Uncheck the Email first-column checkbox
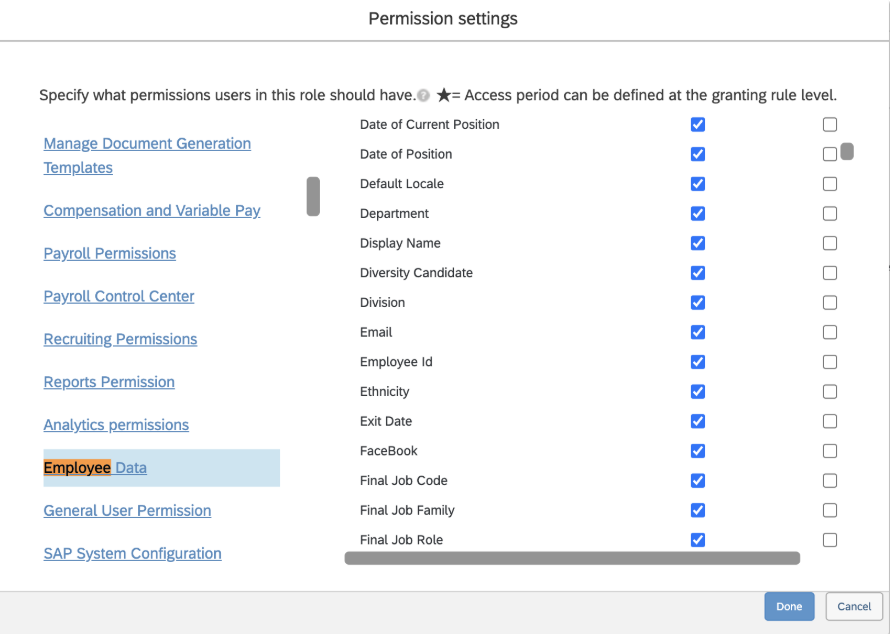The width and height of the screenshot is (890, 634). [x=698, y=332]
